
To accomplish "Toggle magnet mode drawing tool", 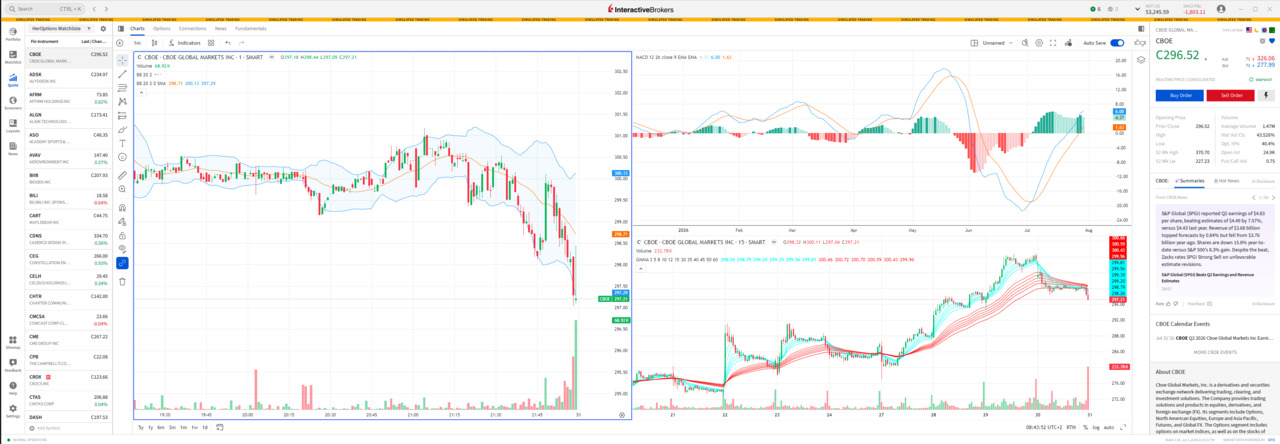I will pos(122,207).
